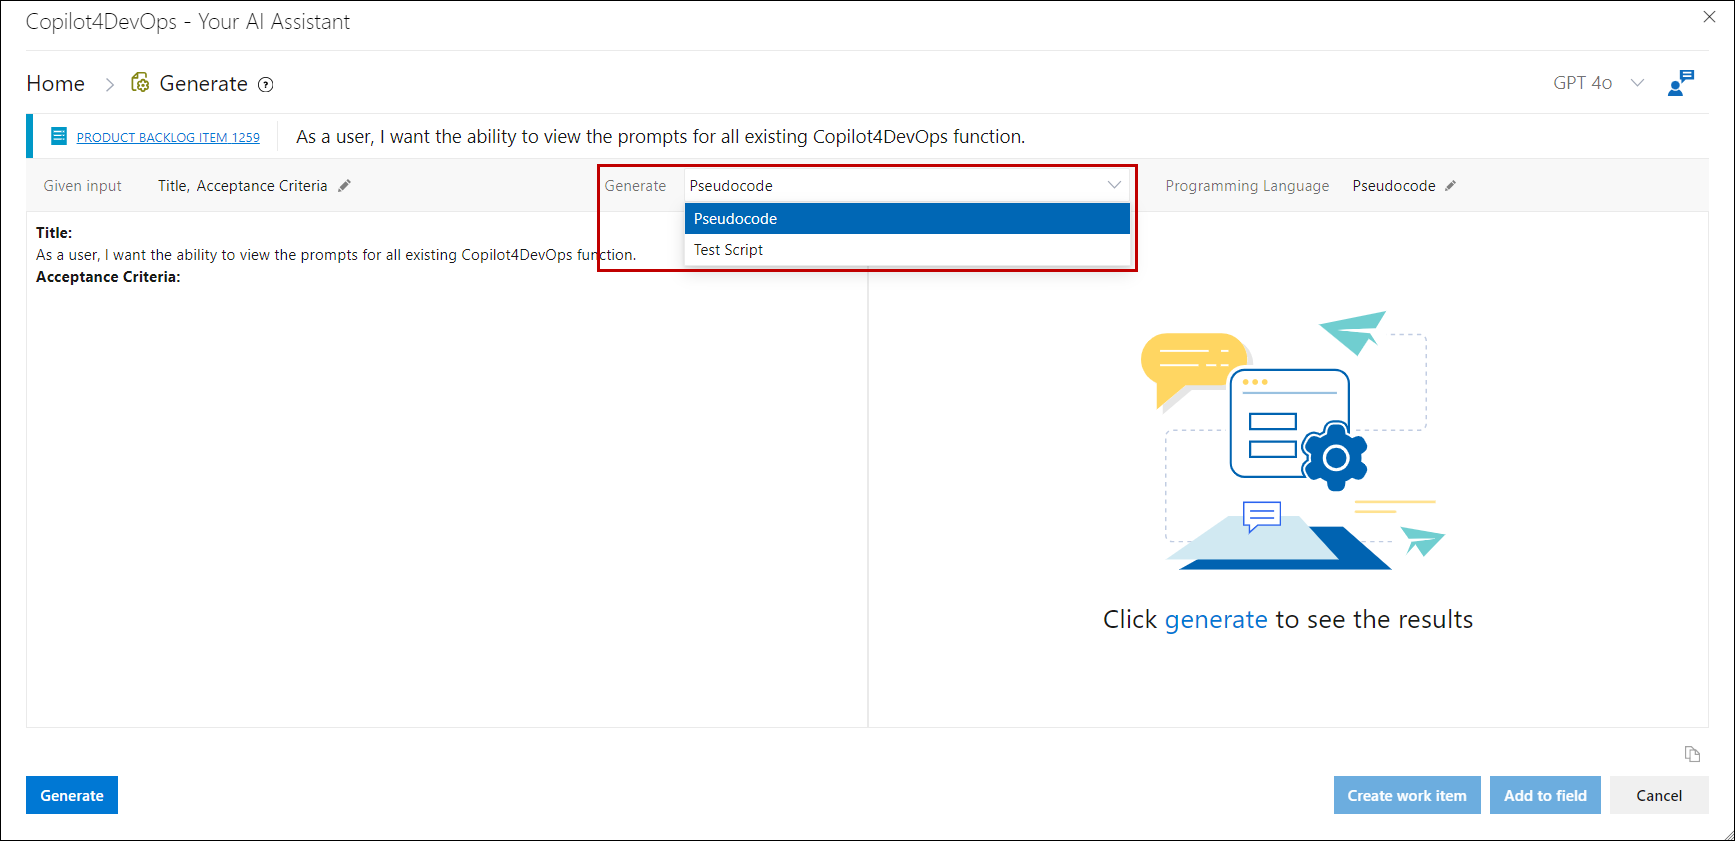The image size is (1735, 841).
Task: Expand the GPT 4o model dropdown
Action: 1637,83
